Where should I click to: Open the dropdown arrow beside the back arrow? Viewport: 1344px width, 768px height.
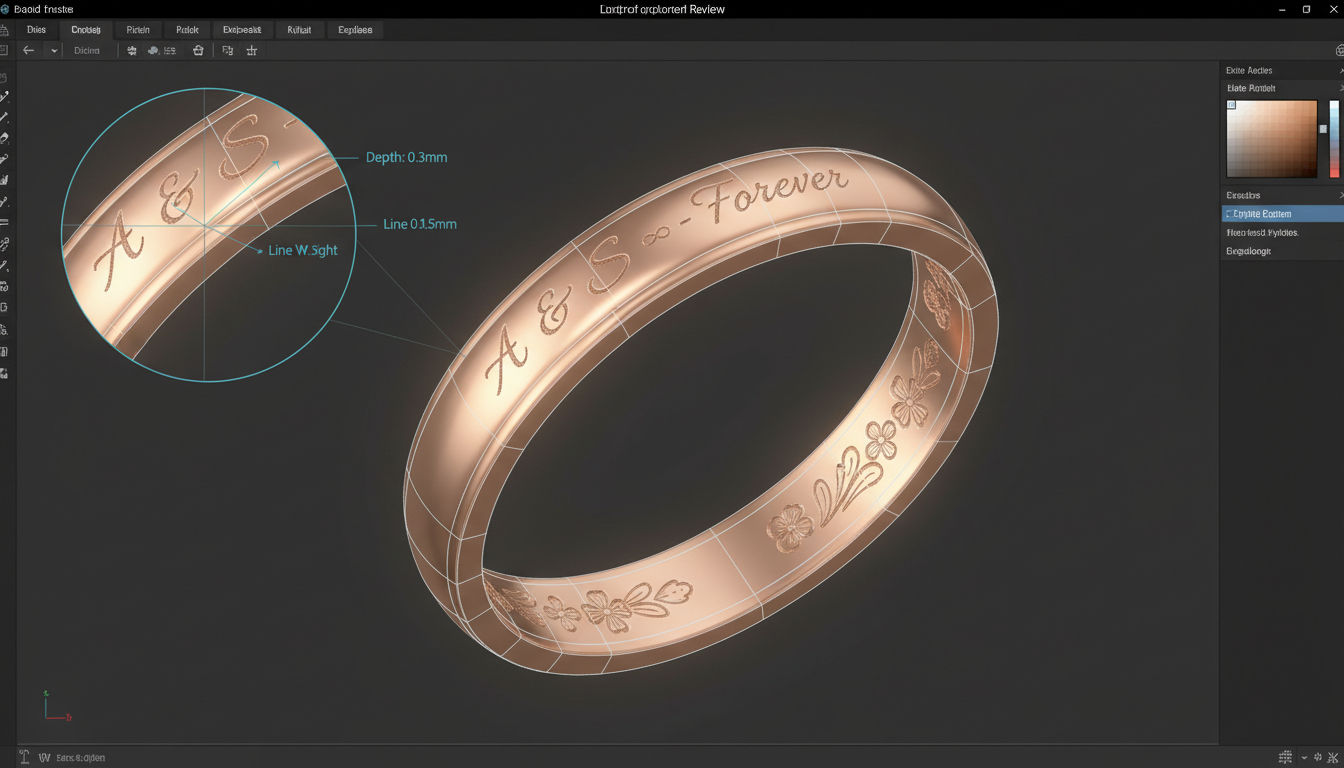54,50
